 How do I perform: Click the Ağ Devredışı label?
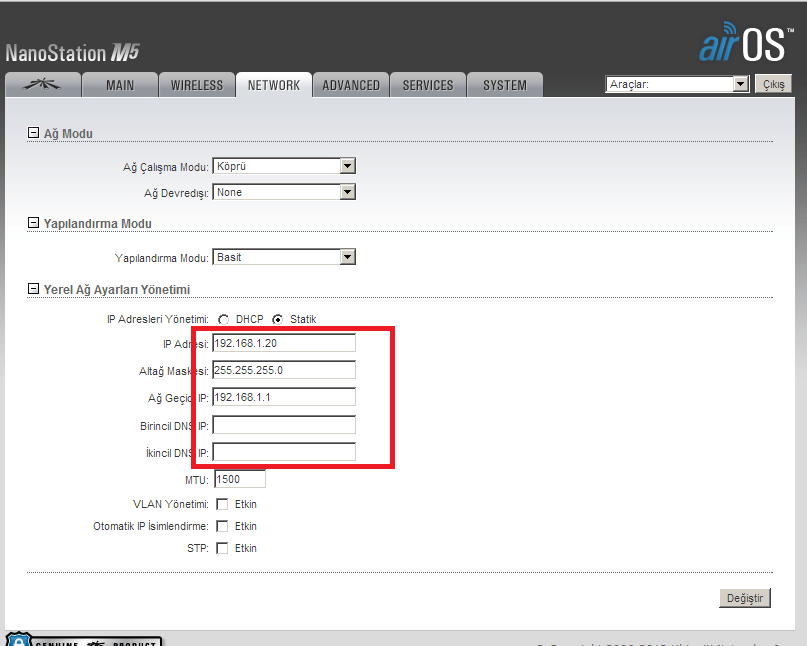tap(177, 193)
